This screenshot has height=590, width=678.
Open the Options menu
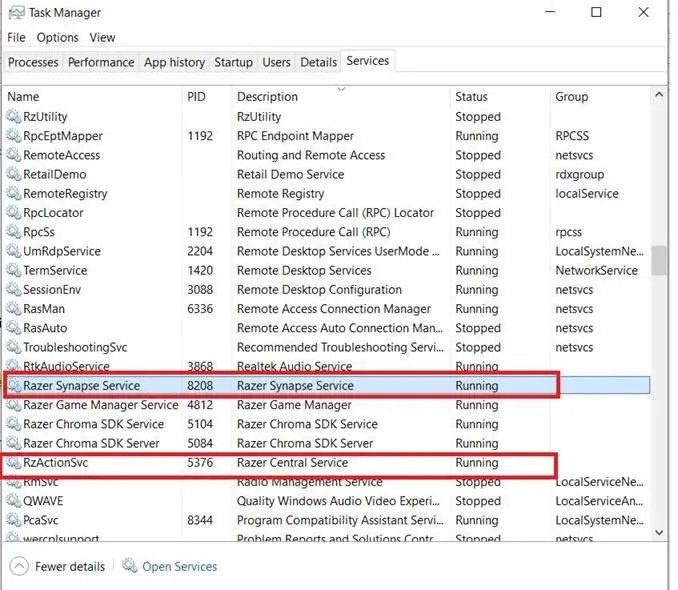[x=57, y=37]
